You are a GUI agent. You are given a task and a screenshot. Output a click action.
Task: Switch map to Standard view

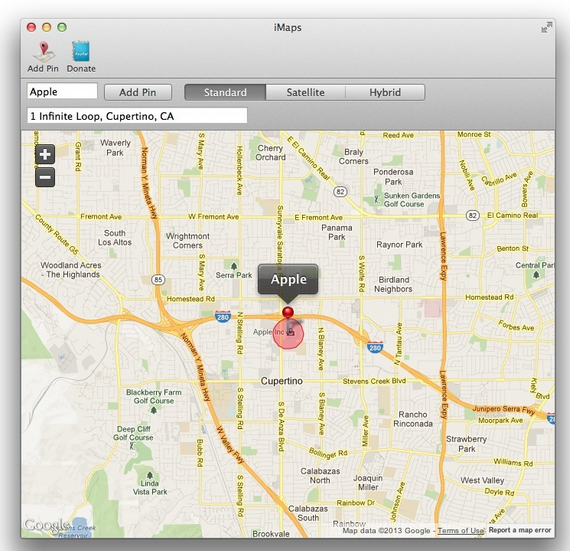225,92
